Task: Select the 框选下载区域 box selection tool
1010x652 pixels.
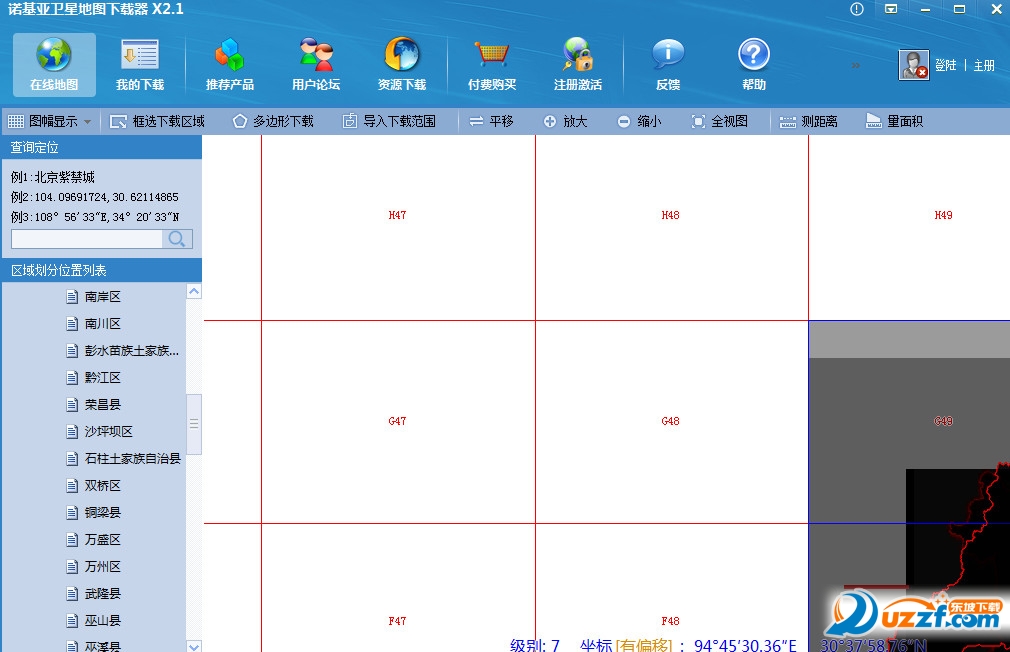Action: [157, 121]
